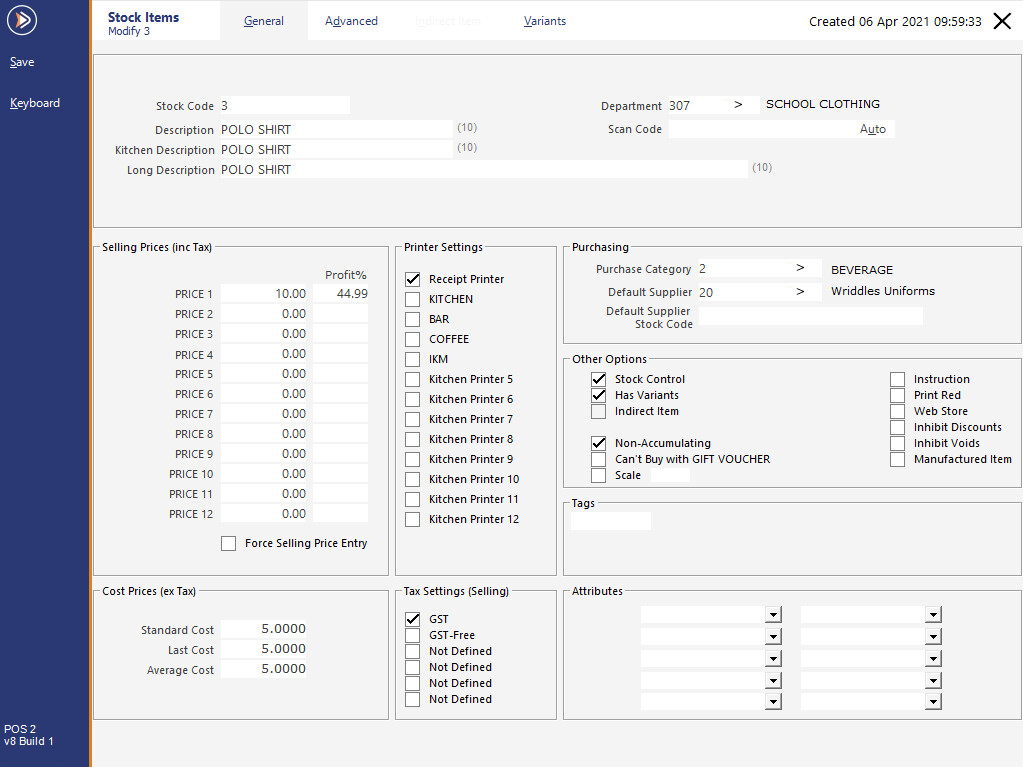This screenshot has width=1023, height=767.
Task: Tick the GST-Free tax checkbox
Action: (x=412, y=635)
